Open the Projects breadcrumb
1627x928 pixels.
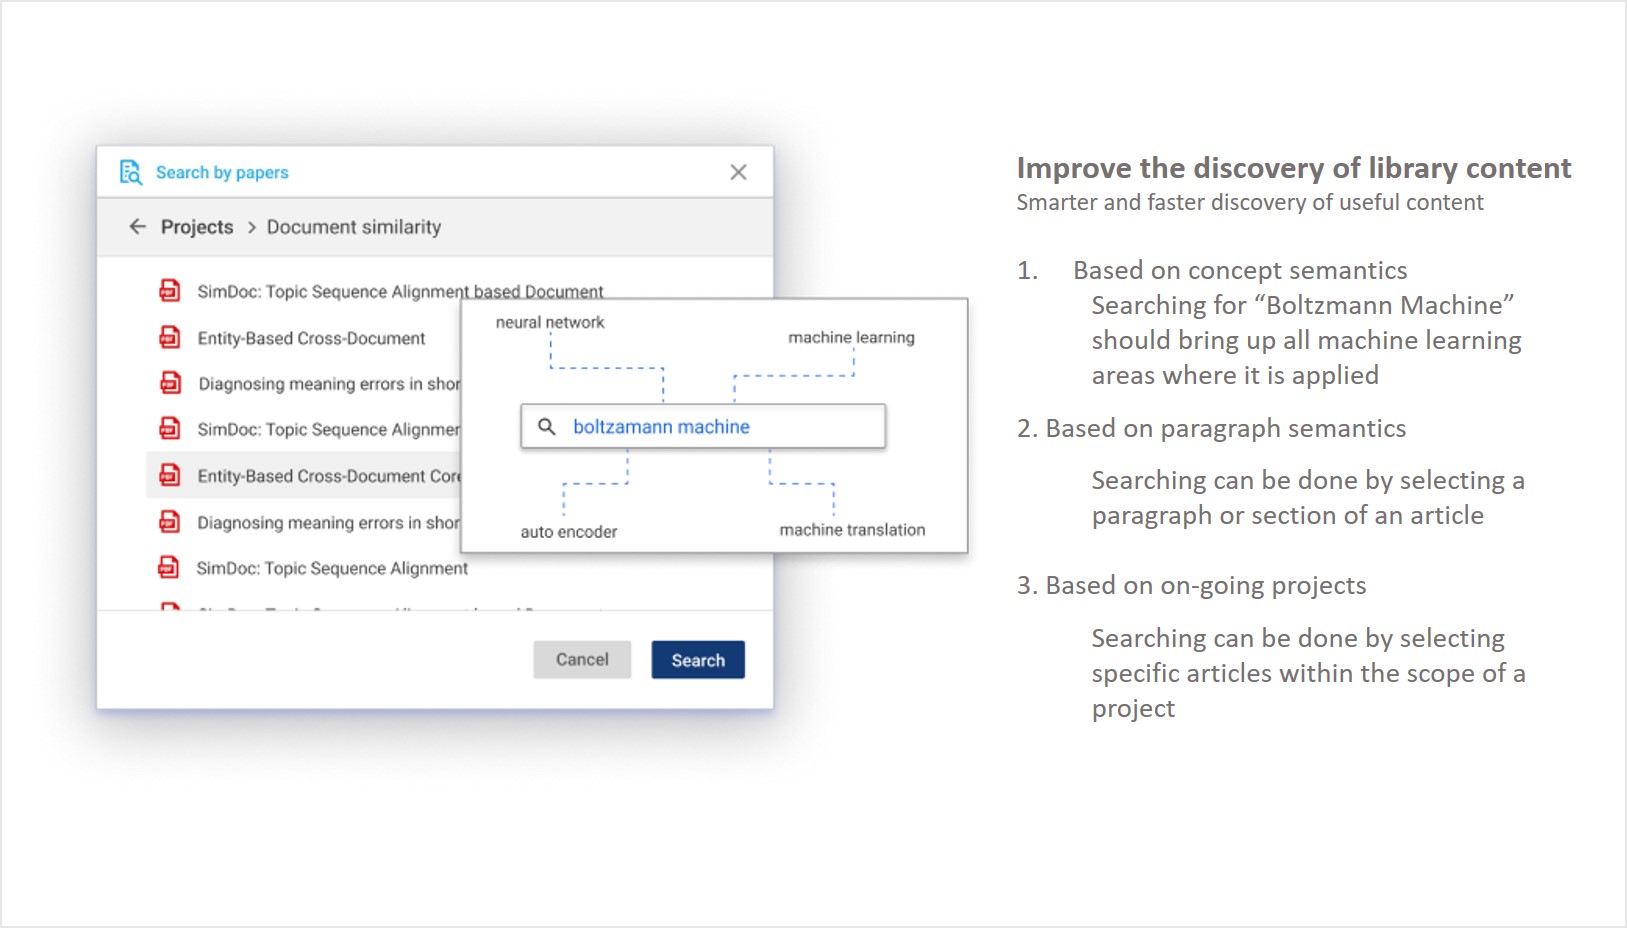pos(197,227)
